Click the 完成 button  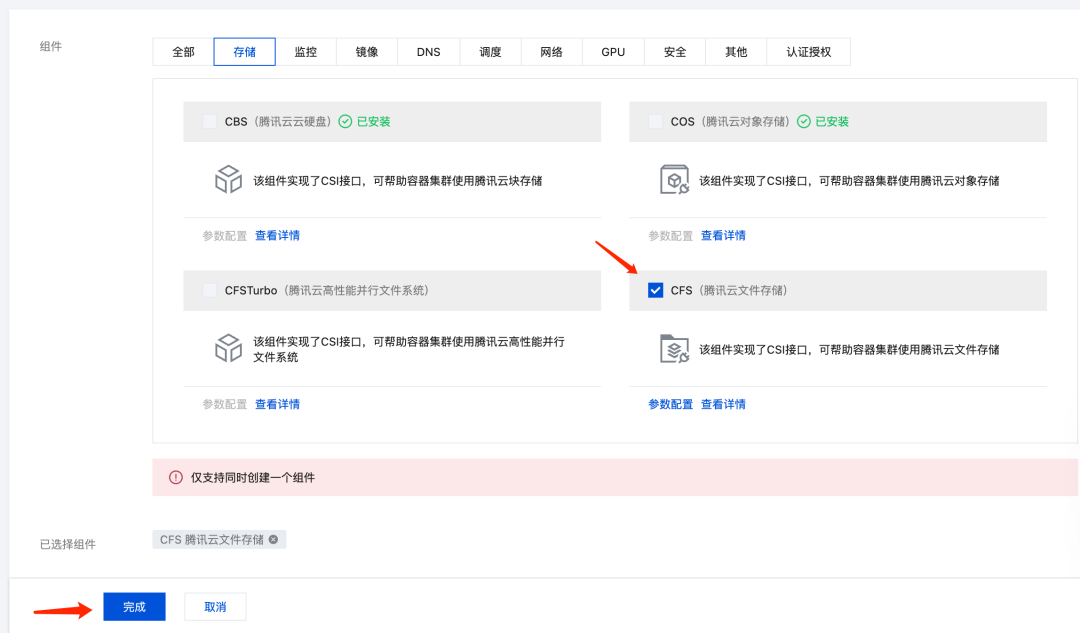(134, 607)
